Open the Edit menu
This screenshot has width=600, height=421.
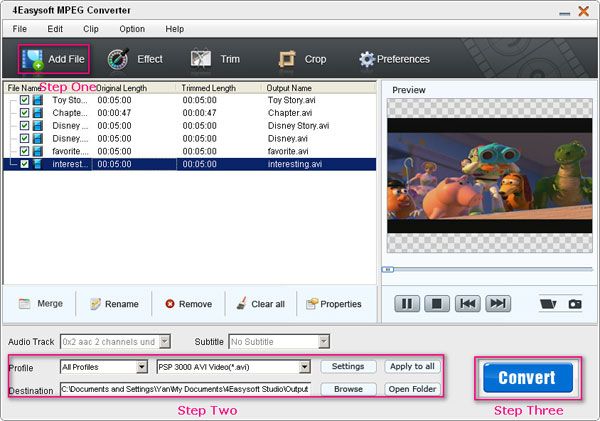[55, 29]
